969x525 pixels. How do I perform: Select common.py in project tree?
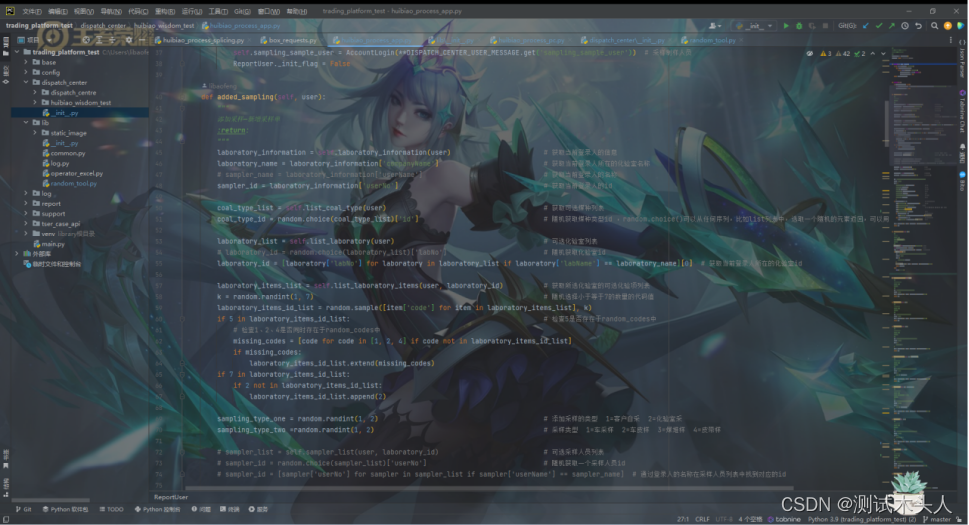[68, 153]
